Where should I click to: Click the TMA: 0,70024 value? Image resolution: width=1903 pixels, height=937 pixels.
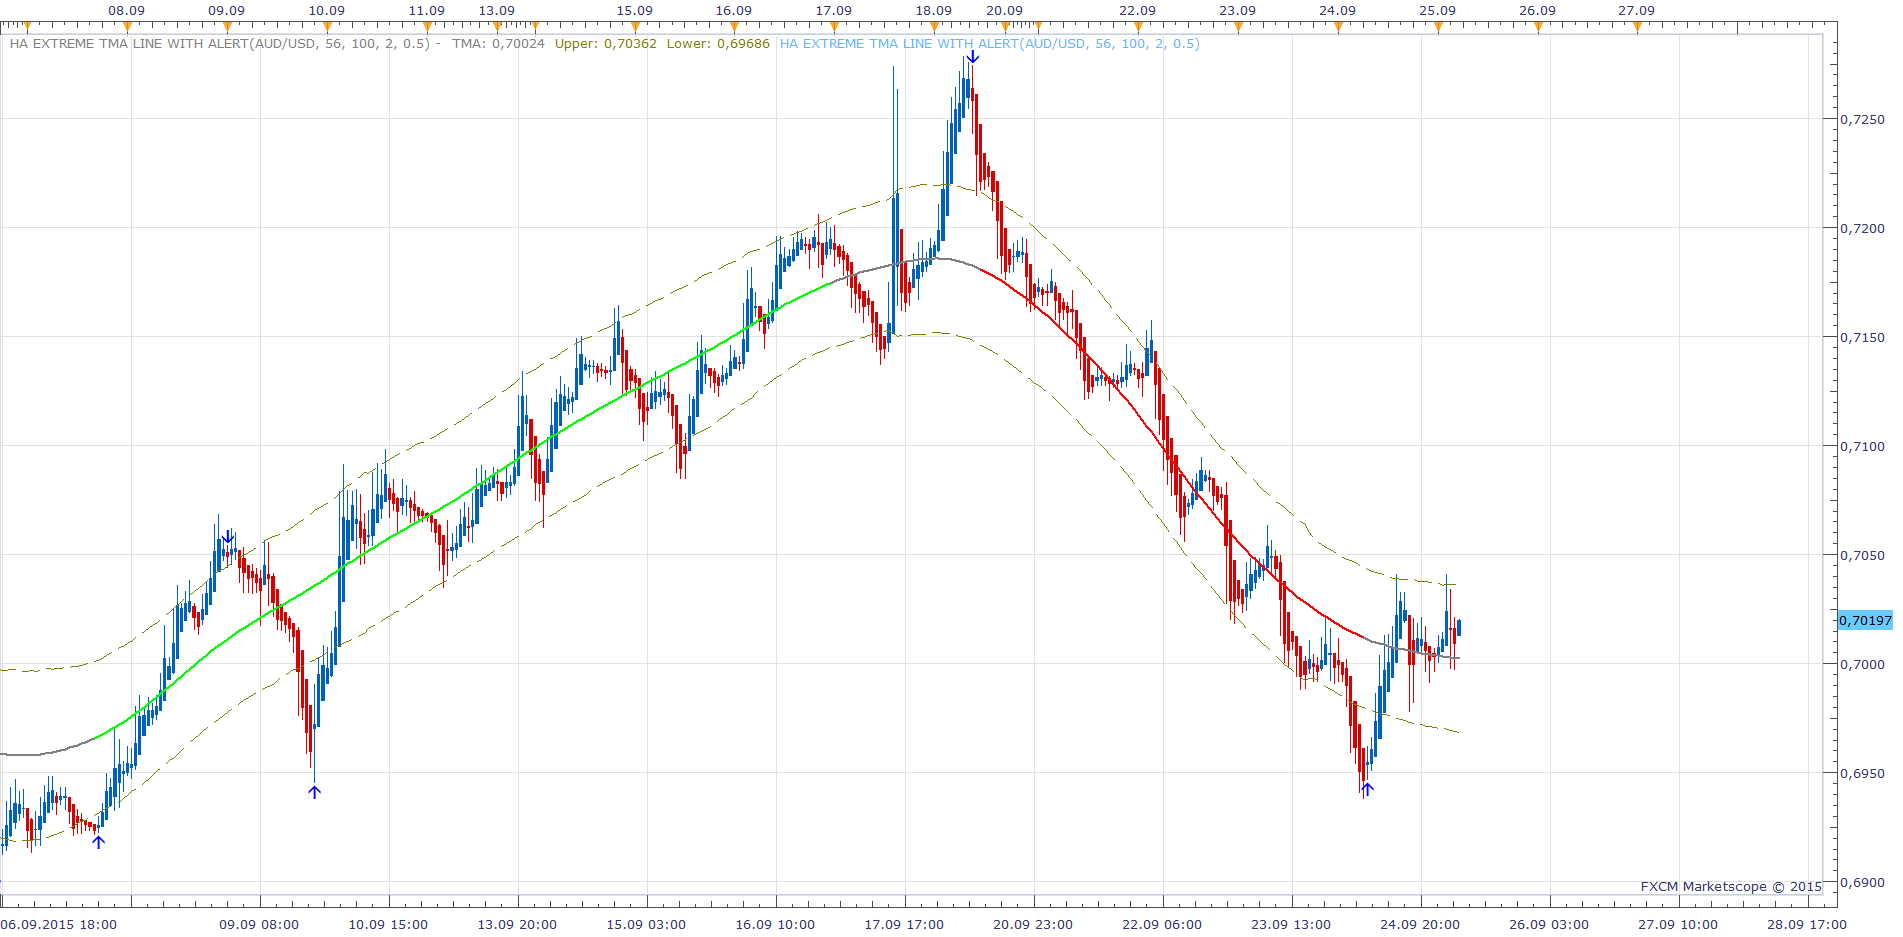(x=498, y=44)
